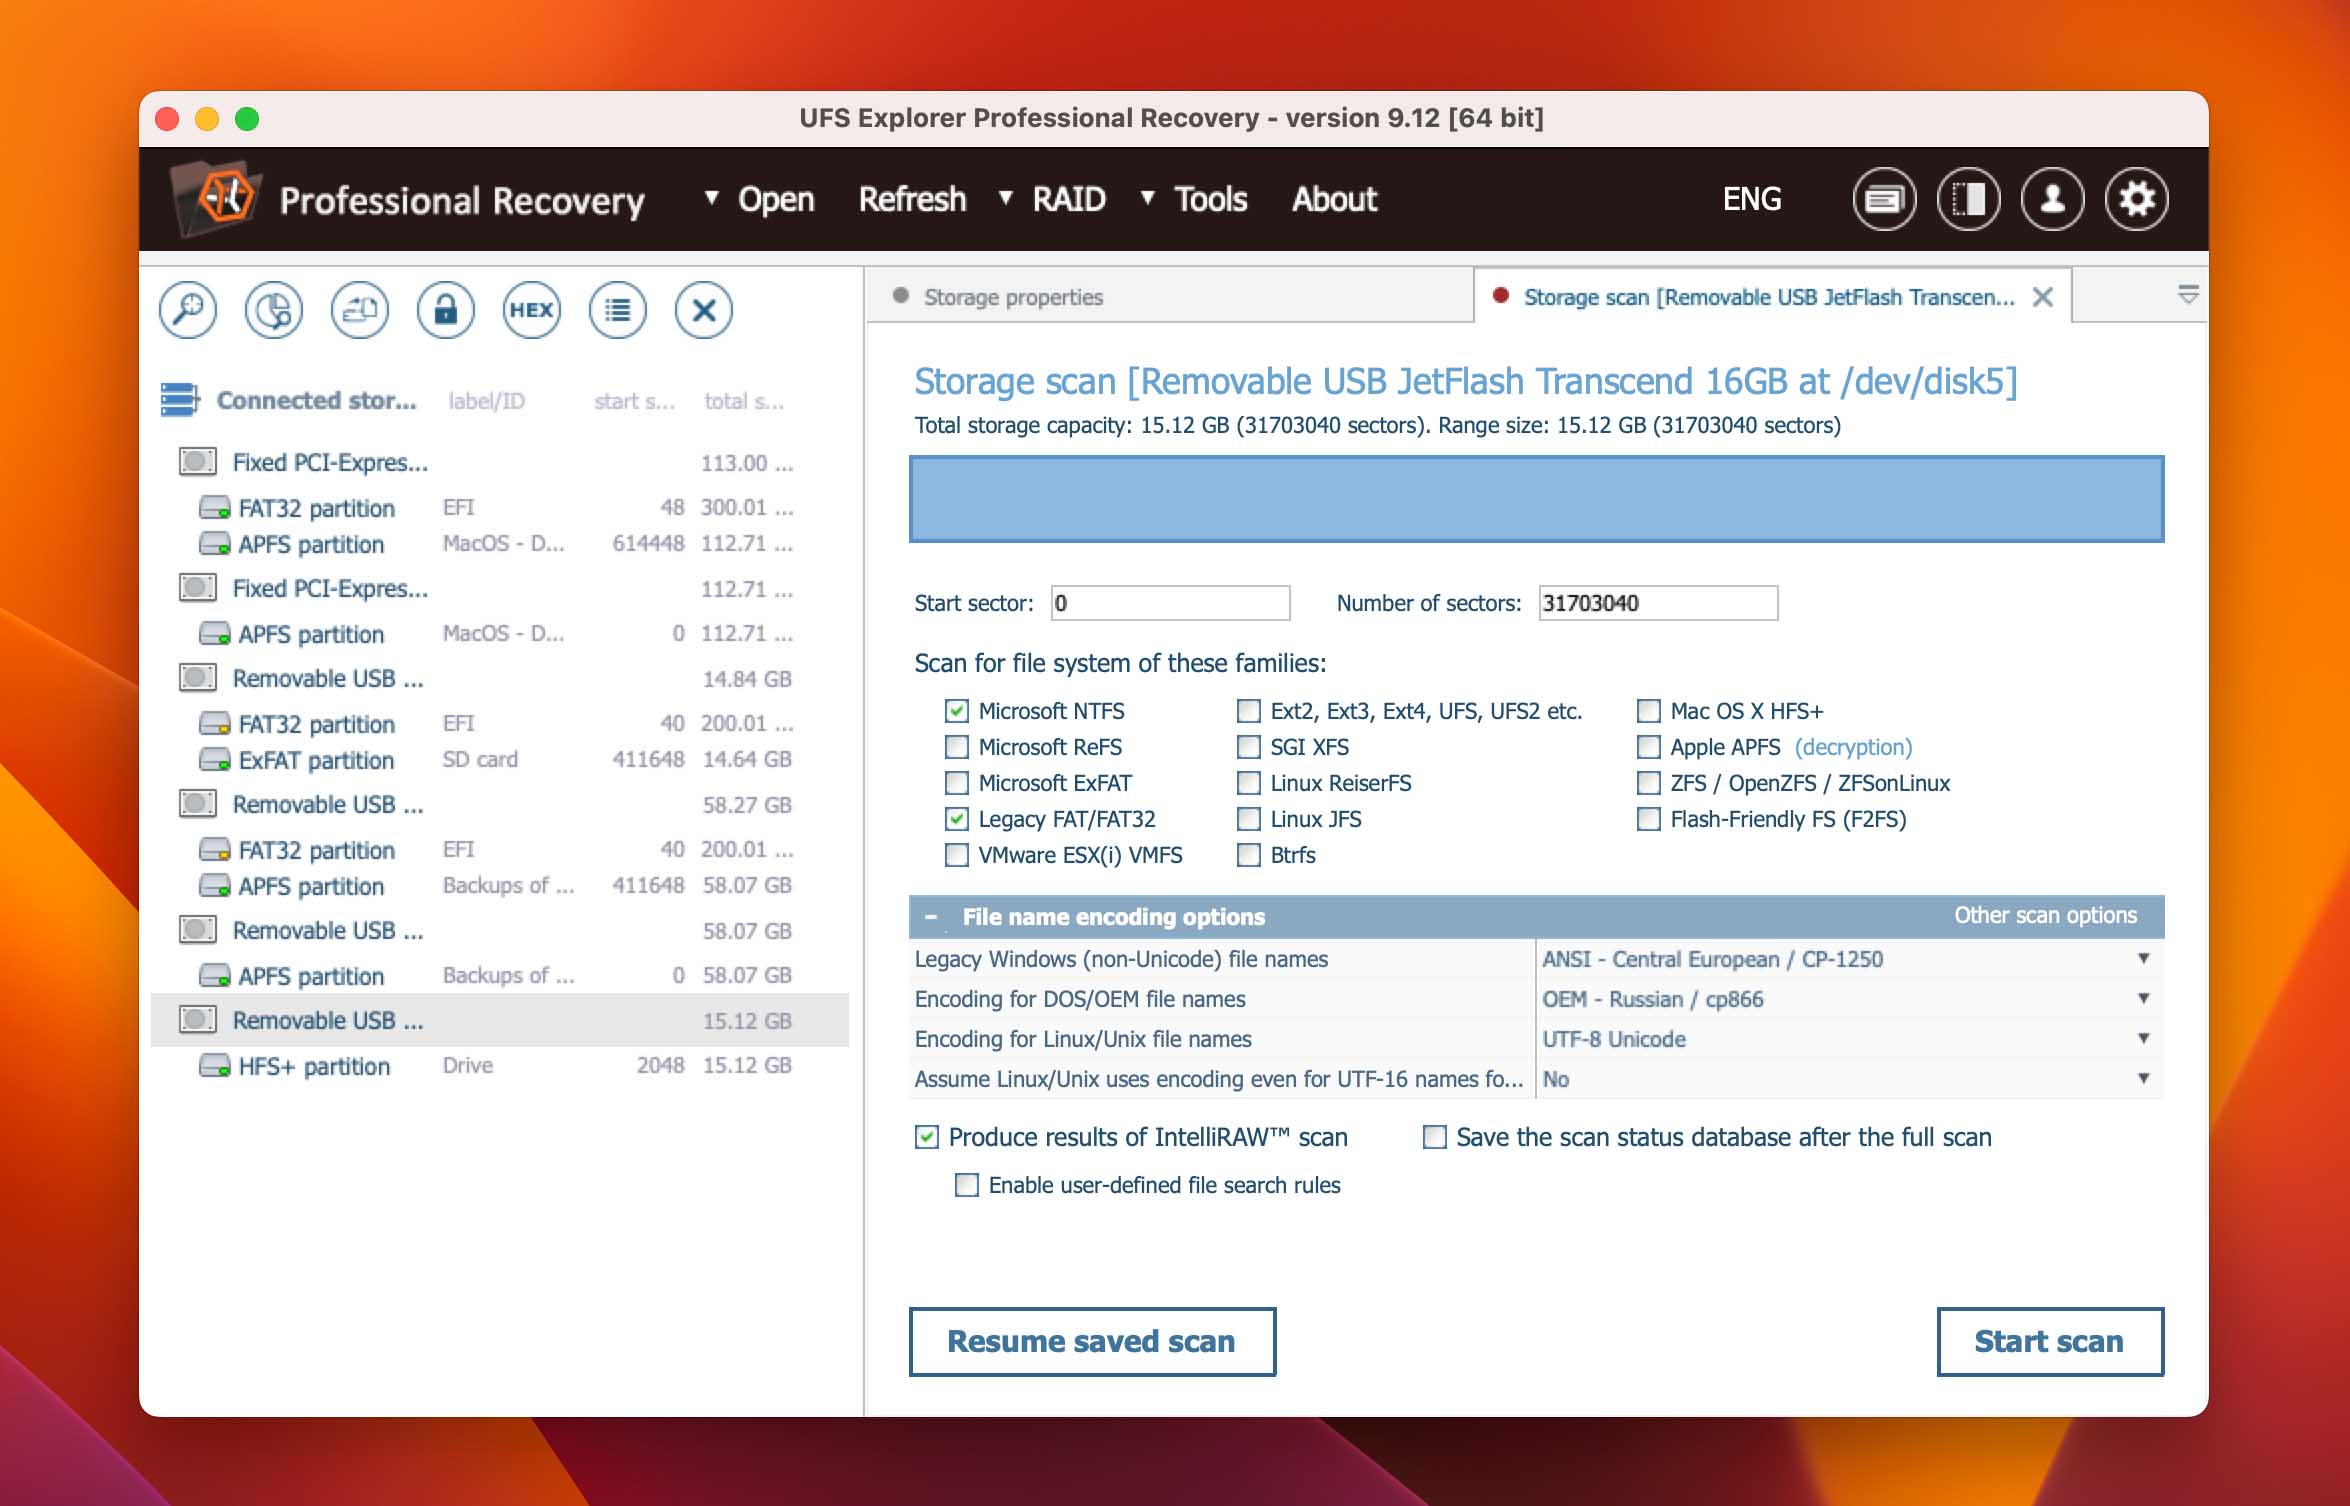Switch to Other scan options
2350x1506 pixels.
(2045, 915)
